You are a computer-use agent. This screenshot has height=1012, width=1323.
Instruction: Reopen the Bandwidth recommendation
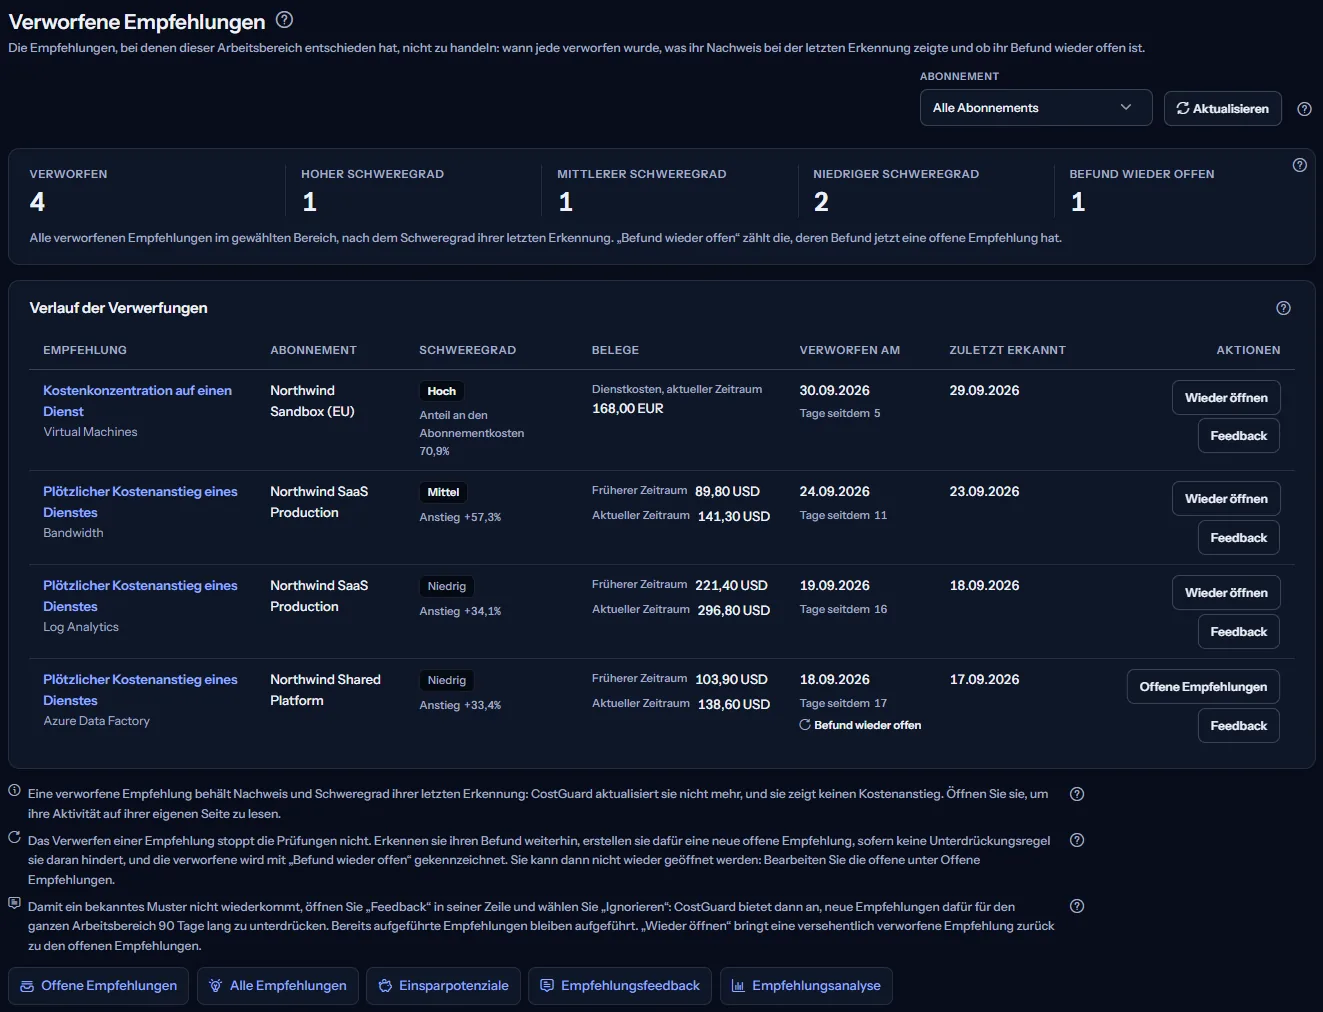(1226, 499)
